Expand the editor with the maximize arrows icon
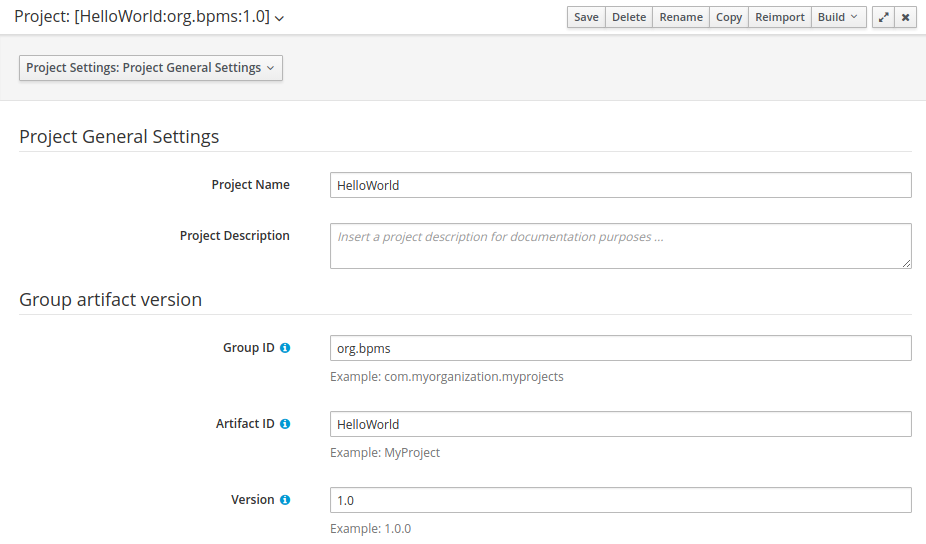The width and height of the screenshot is (926, 544). (x=883, y=17)
